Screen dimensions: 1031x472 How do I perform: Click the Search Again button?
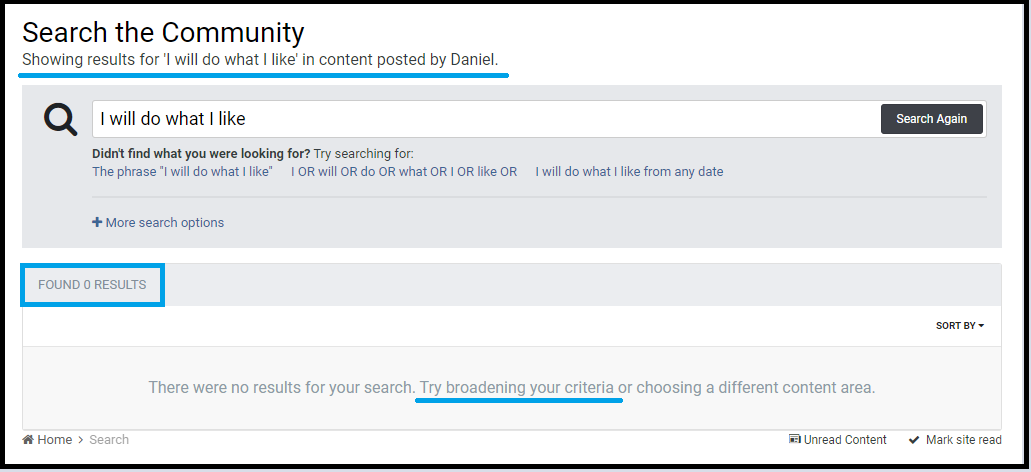(932, 119)
